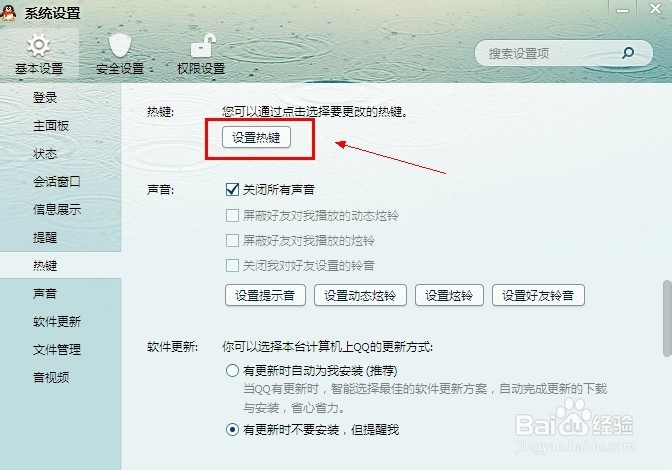Uncheck 关闭所有声音 checkbox

(x=232, y=189)
